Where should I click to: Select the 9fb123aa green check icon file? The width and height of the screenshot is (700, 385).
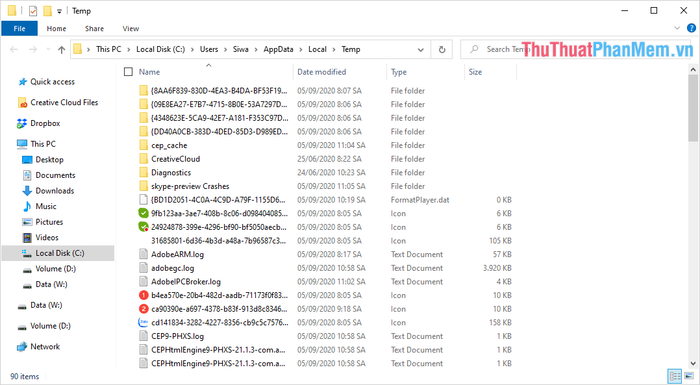[x=143, y=213]
